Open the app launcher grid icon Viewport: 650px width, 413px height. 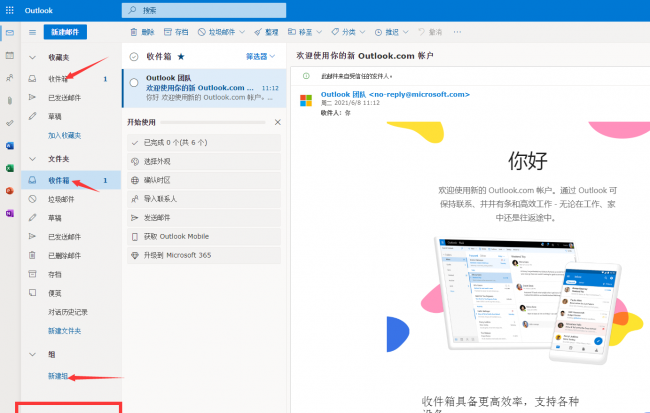10,10
